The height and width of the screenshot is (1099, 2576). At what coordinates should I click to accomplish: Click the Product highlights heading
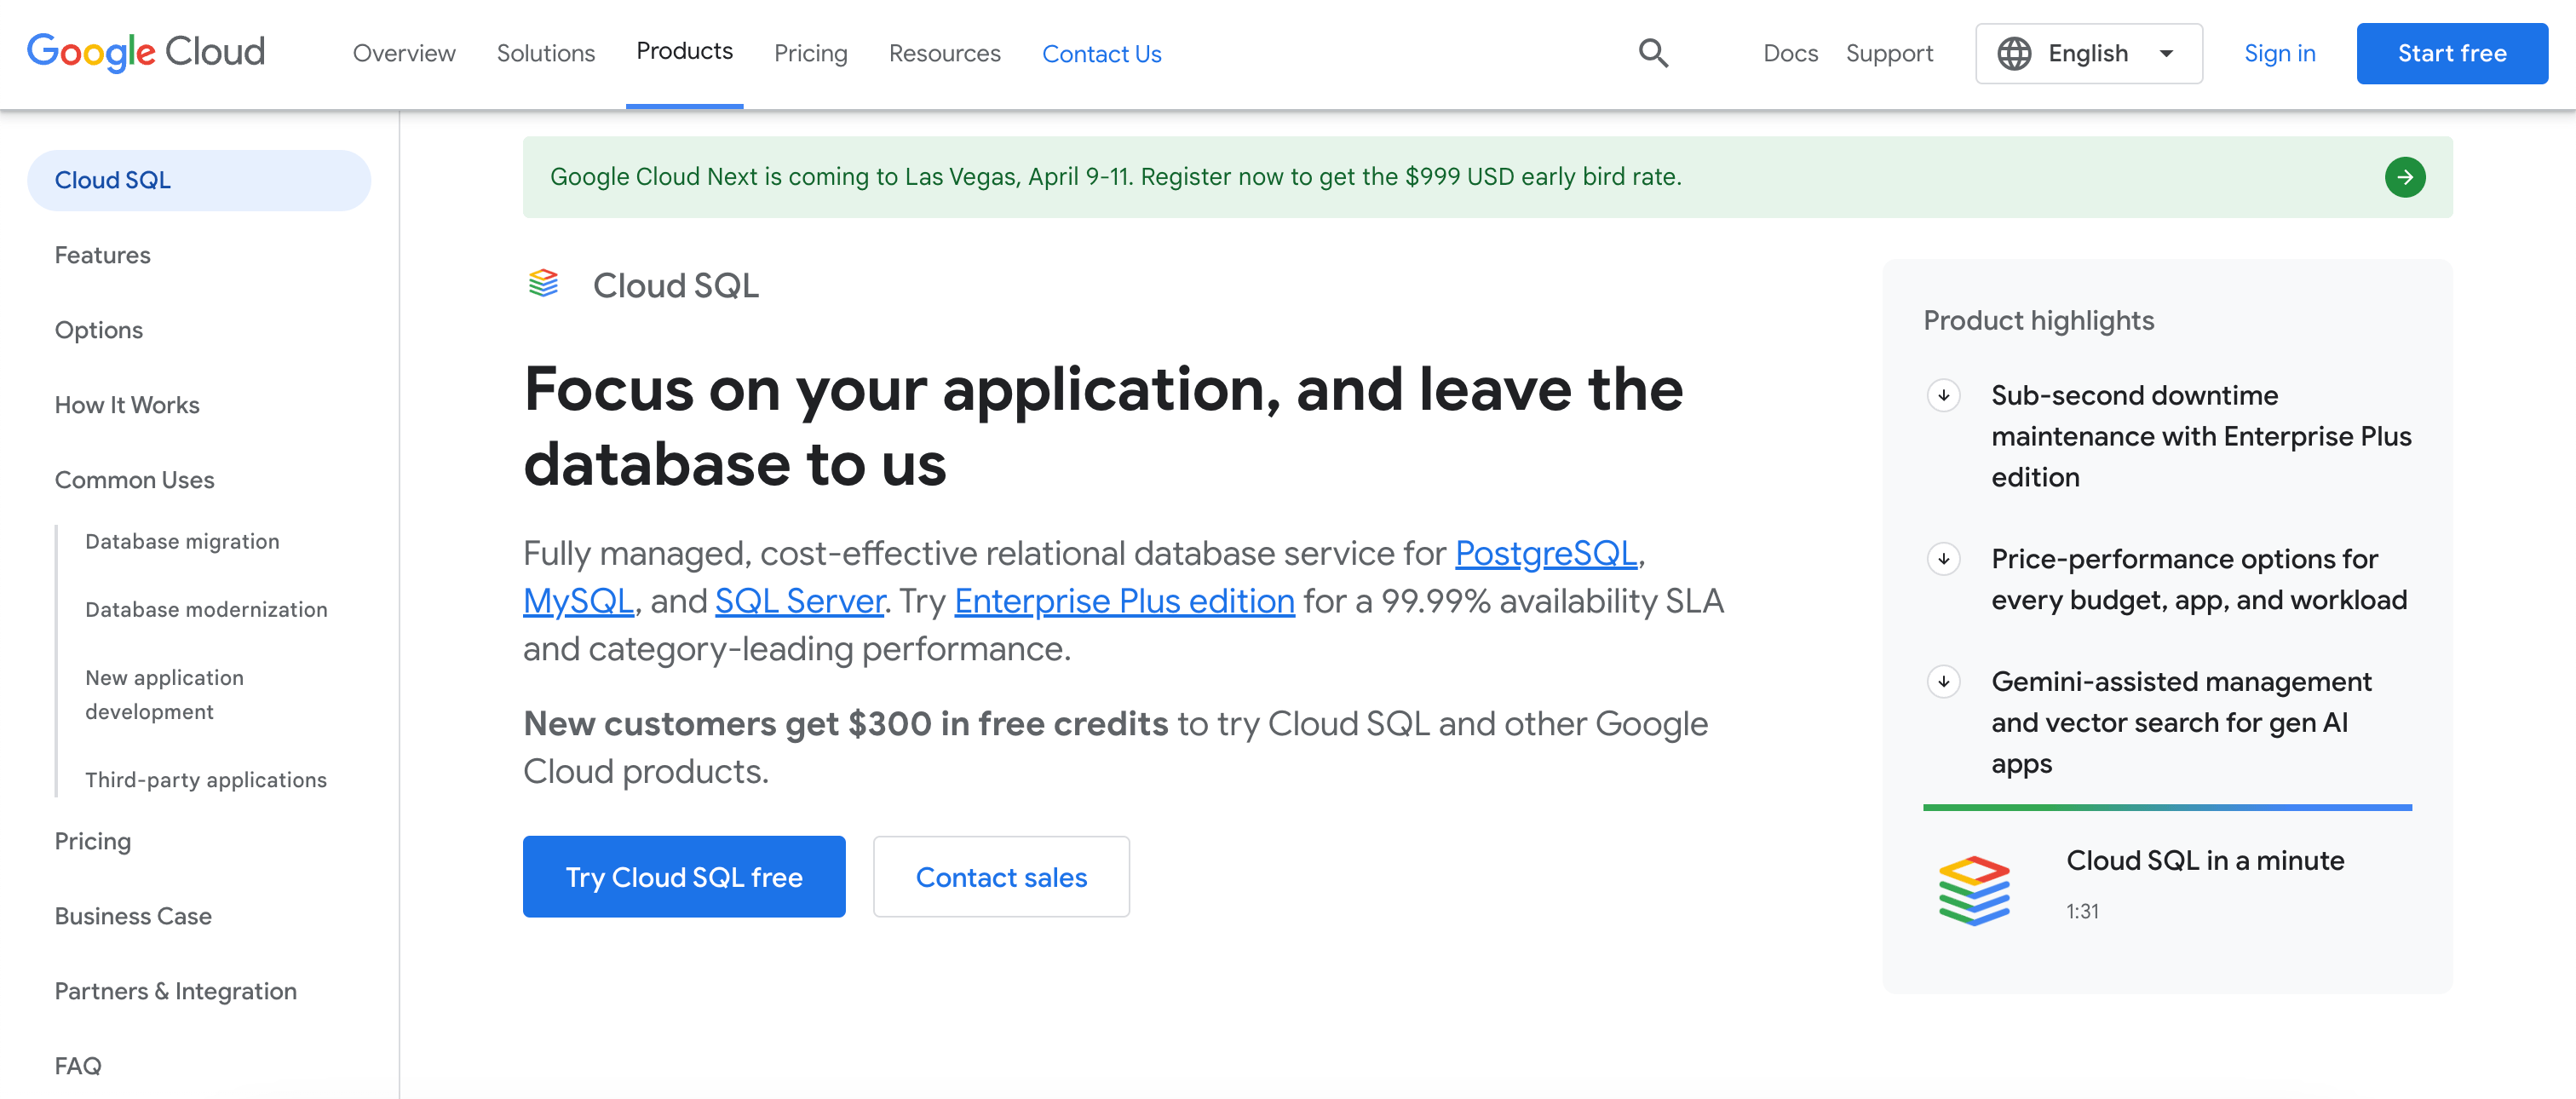click(x=2038, y=320)
